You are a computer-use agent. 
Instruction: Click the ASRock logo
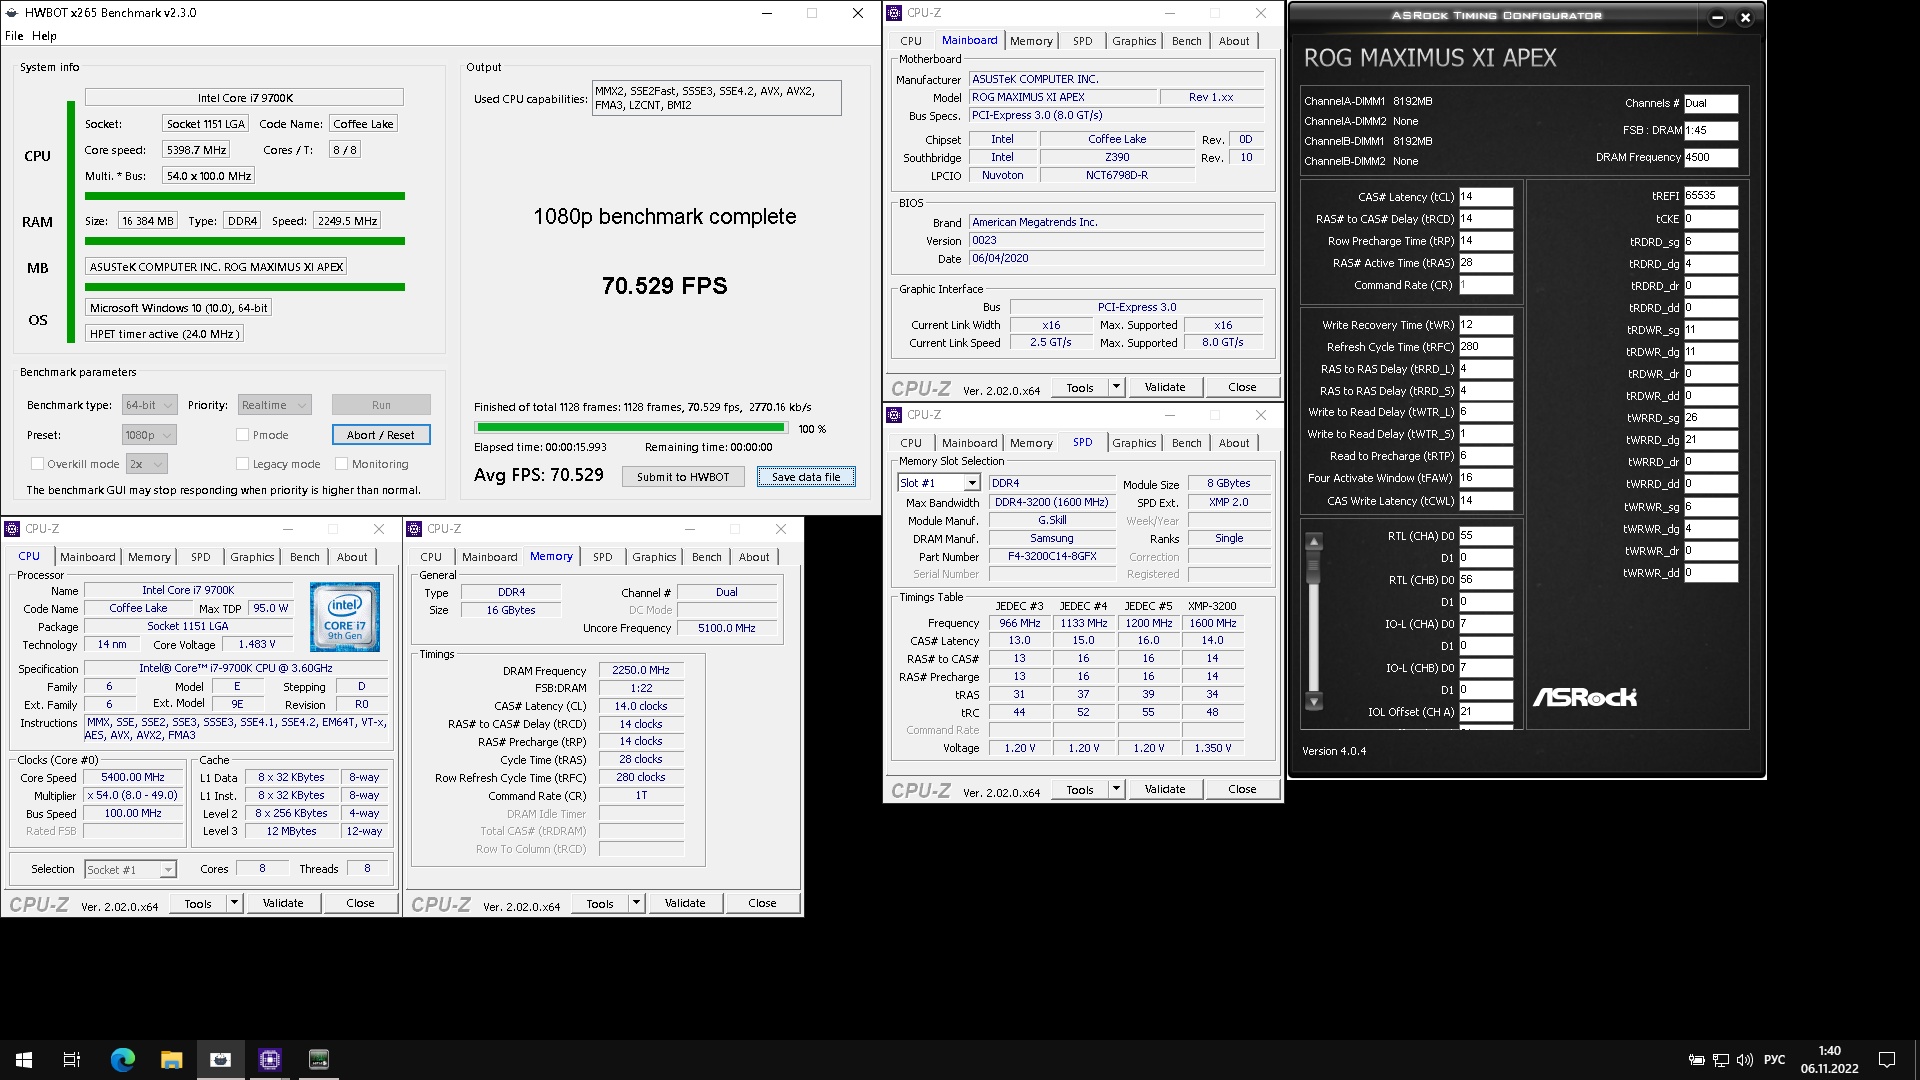pos(1585,697)
